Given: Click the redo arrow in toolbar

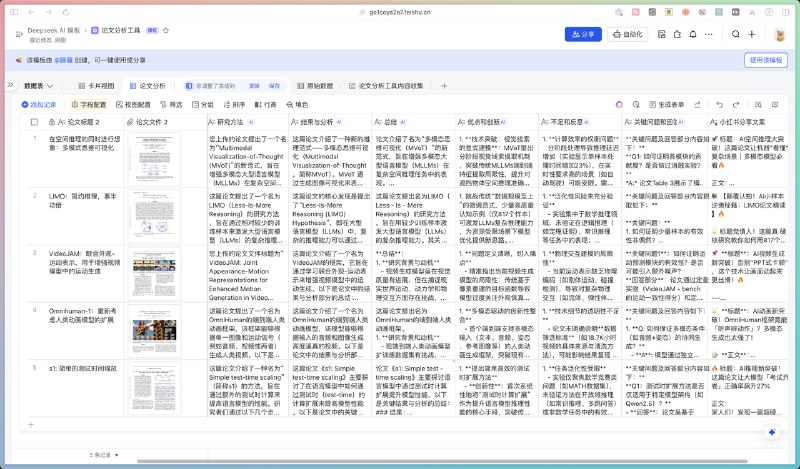Looking at the screenshot, I should [x=736, y=105].
